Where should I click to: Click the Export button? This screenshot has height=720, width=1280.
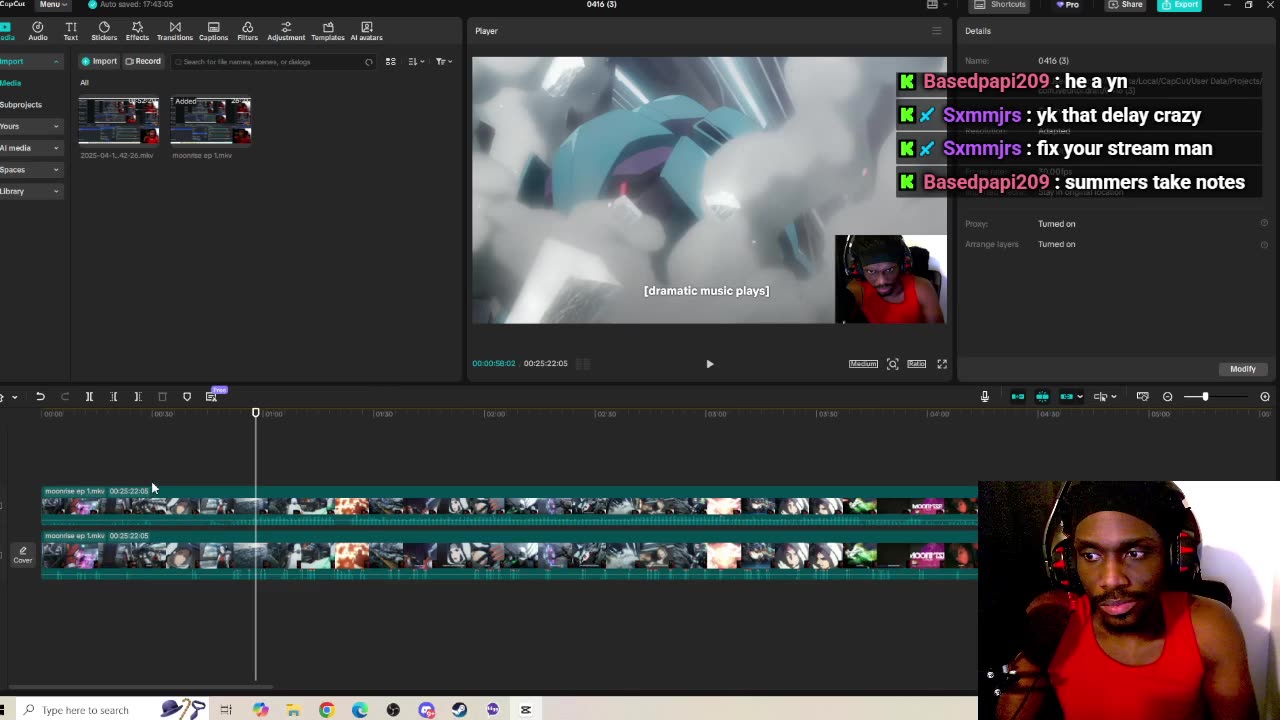(1179, 5)
